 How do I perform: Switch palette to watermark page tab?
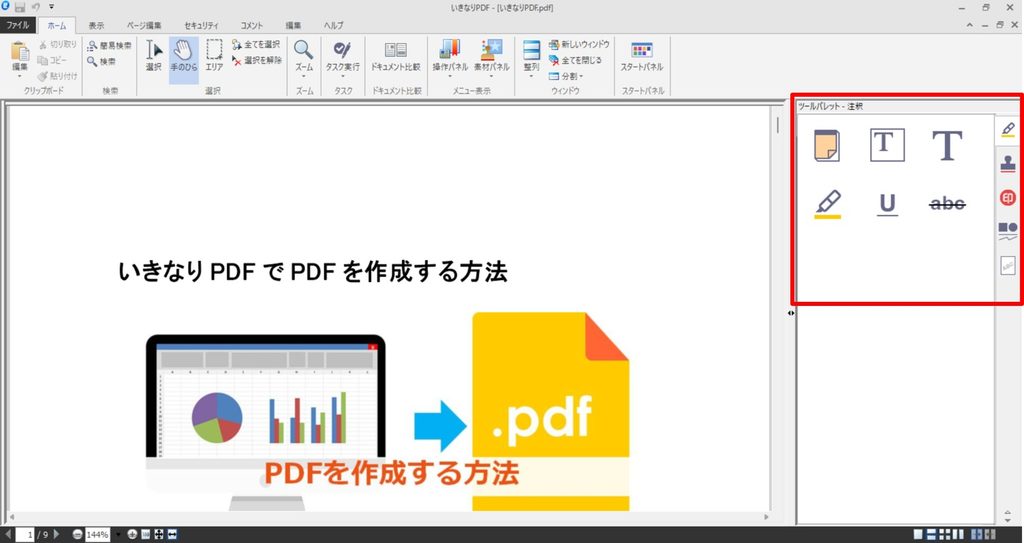pos(1008,265)
